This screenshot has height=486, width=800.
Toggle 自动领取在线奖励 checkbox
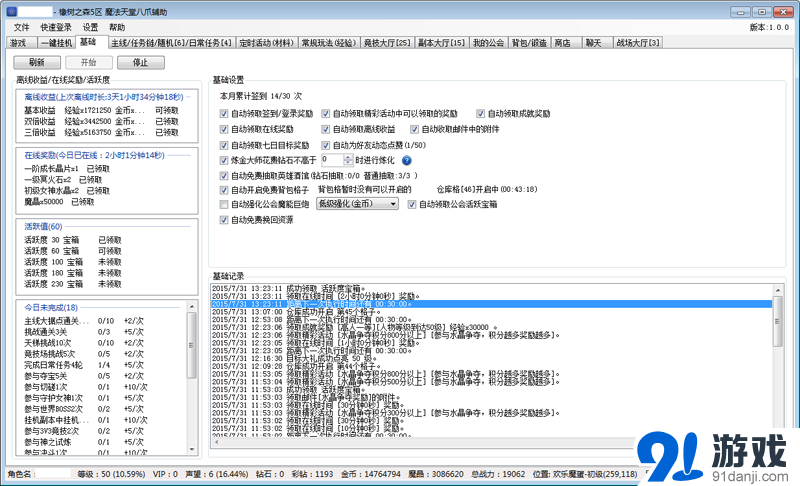click(223, 130)
